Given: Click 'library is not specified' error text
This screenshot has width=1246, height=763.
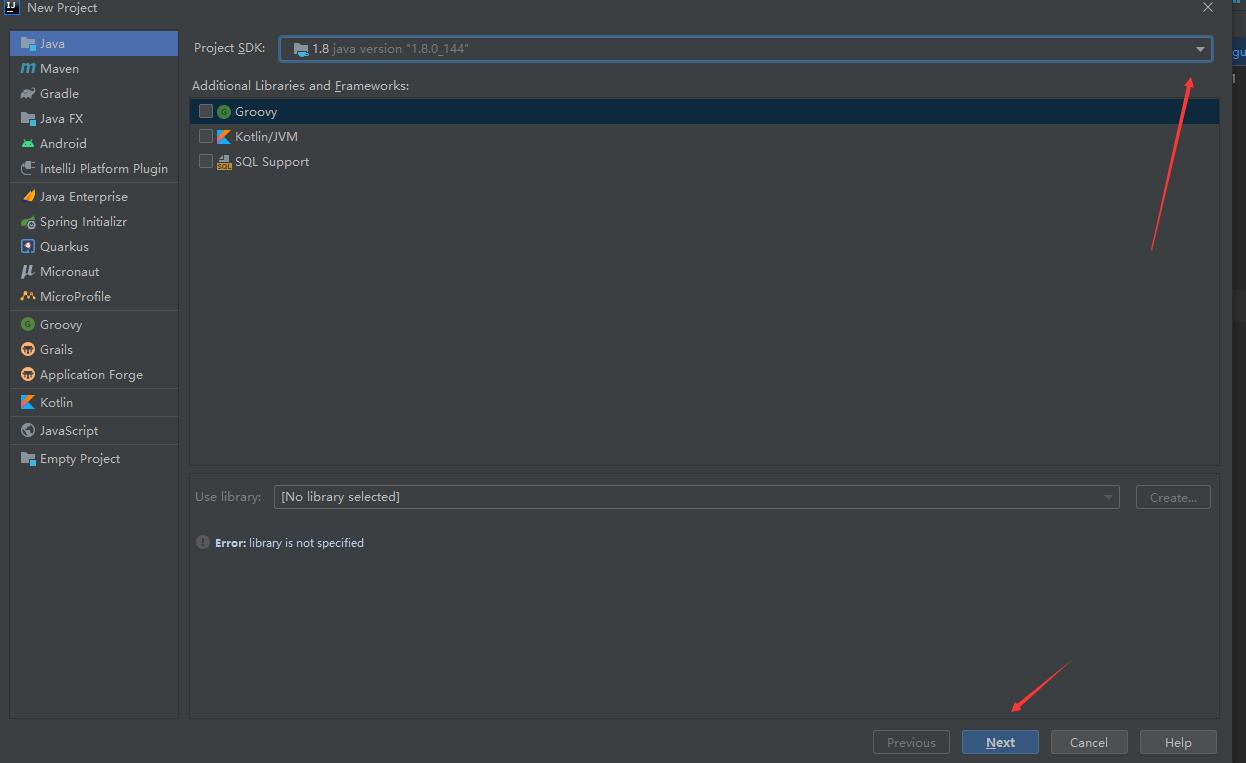Looking at the screenshot, I should coord(306,543).
